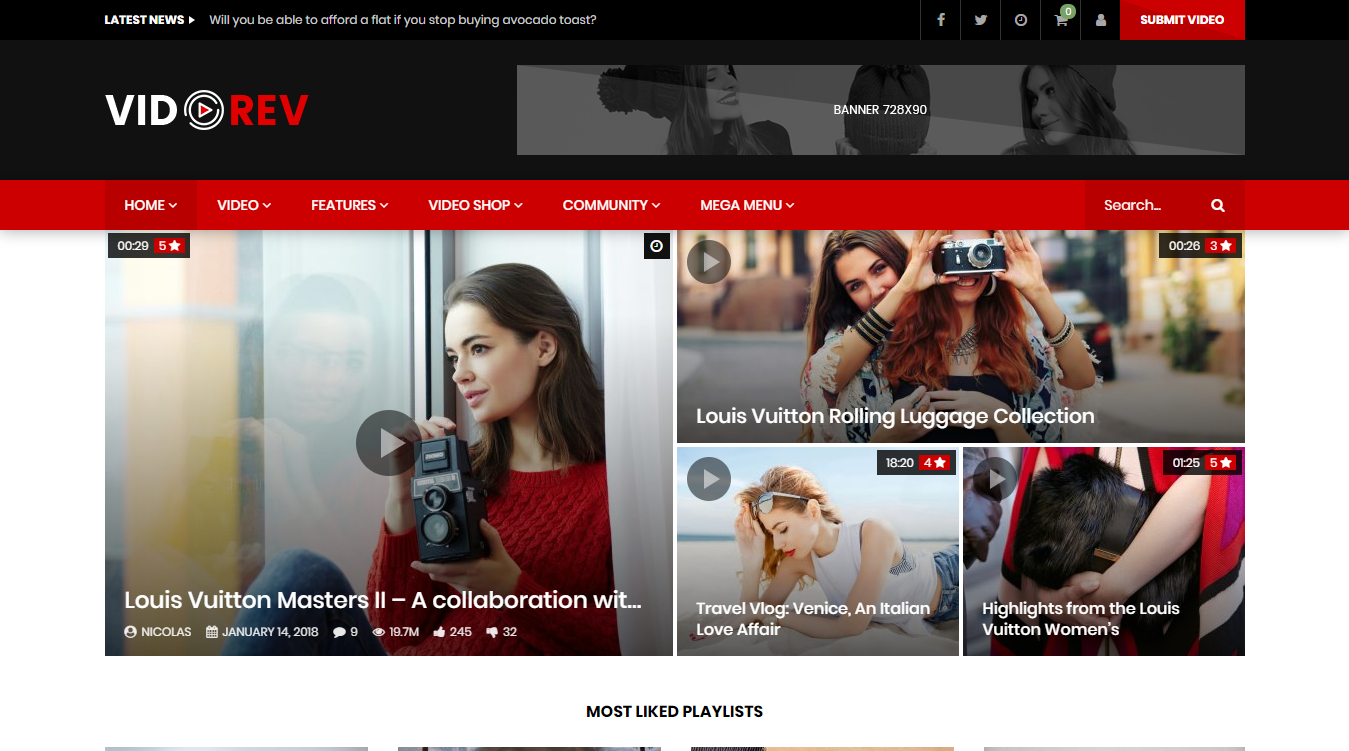Expand the Community menu dropdown
The width and height of the screenshot is (1349, 751).
[x=612, y=205]
